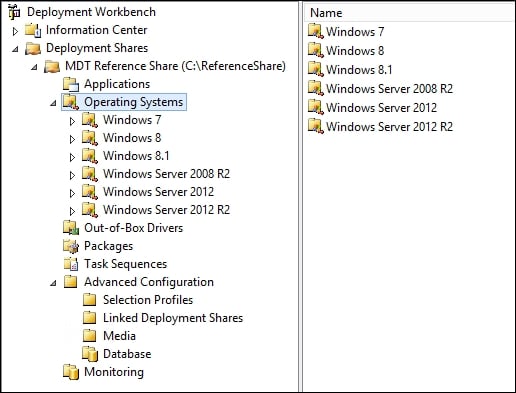The width and height of the screenshot is (516, 393).
Task: Click the Windows 8 folder icon in tree
Action: coord(90,138)
